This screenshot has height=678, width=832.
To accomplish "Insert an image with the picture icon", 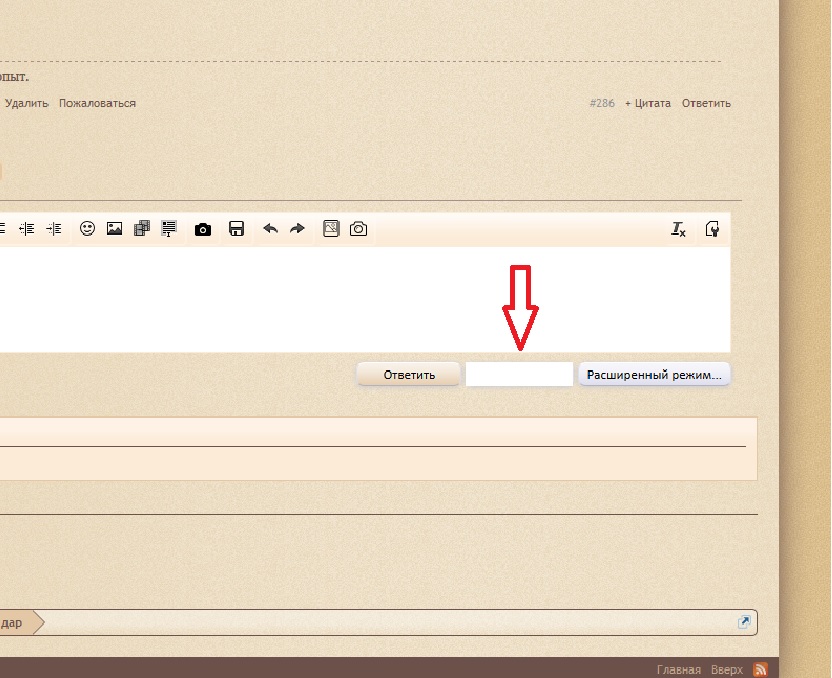I will [x=115, y=229].
